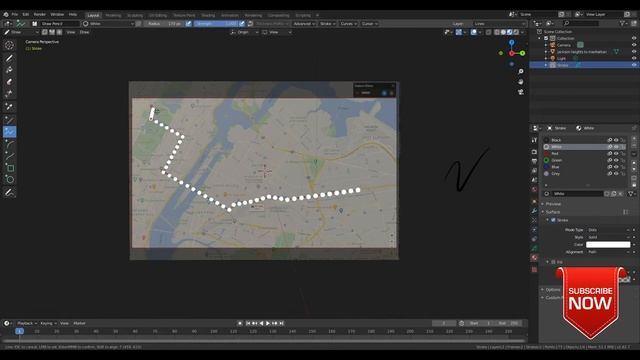Hide the Black material eye
640x360 pixels.
[x=616, y=140]
